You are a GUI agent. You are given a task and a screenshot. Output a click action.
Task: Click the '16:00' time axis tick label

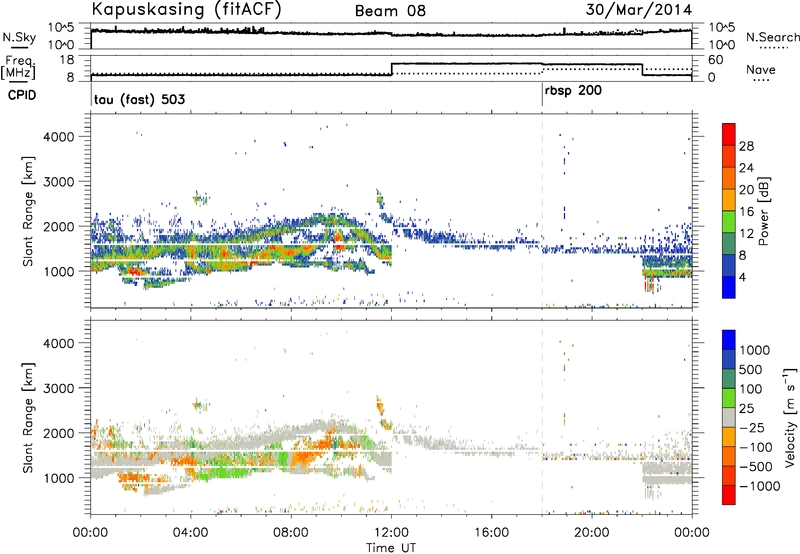491,533
